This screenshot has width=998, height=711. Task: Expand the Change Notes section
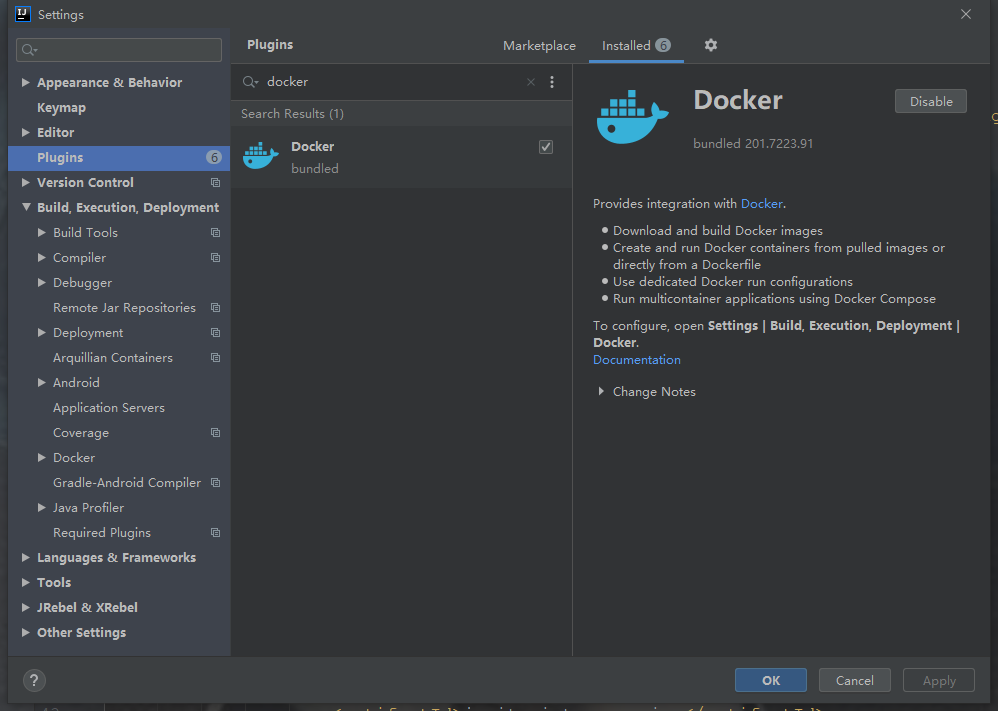coord(601,391)
